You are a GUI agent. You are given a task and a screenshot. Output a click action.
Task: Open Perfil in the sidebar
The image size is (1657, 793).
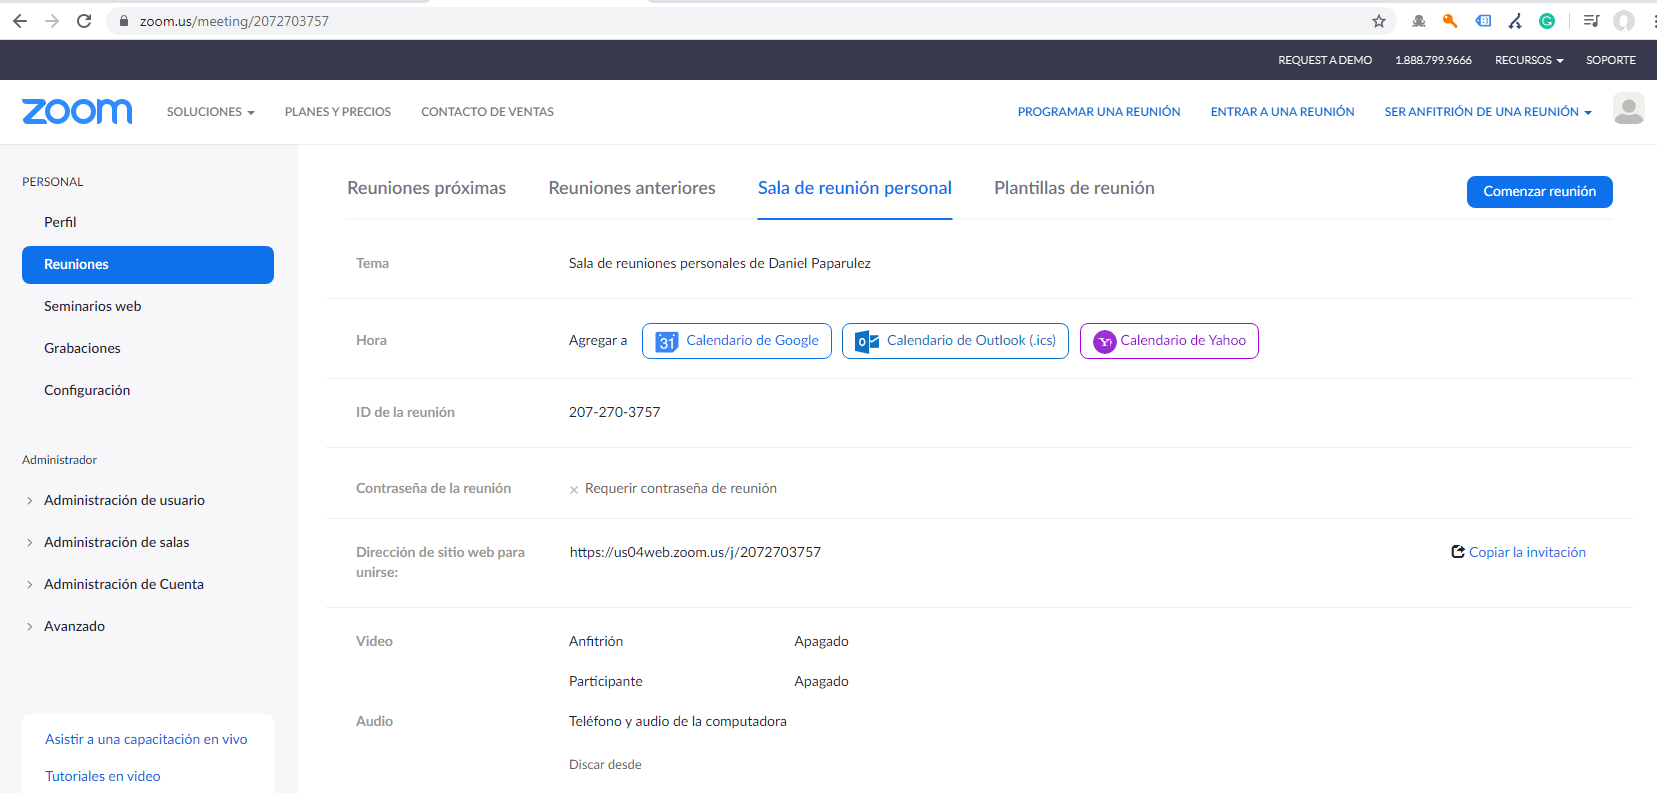pos(60,222)
